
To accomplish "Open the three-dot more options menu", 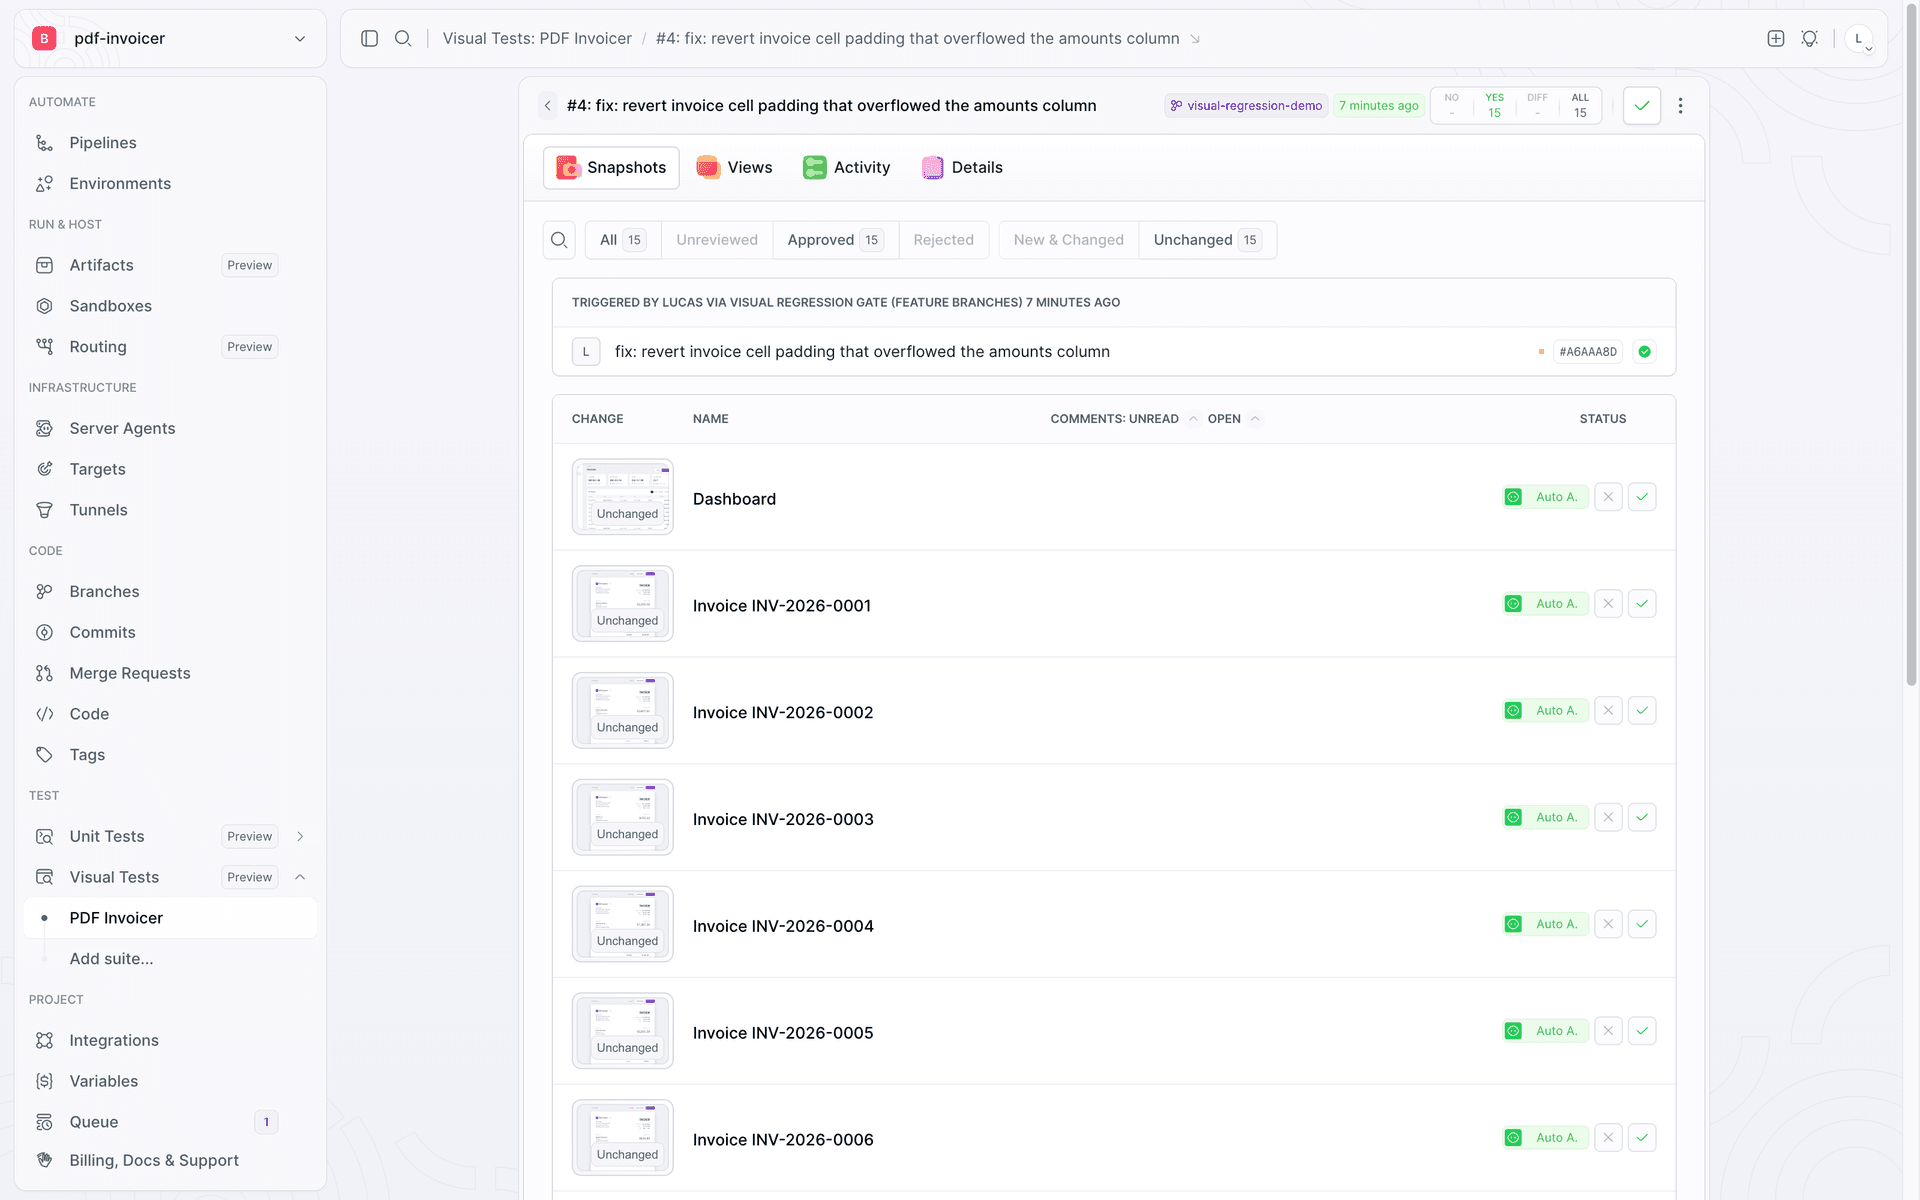I will click(1681, 106).
